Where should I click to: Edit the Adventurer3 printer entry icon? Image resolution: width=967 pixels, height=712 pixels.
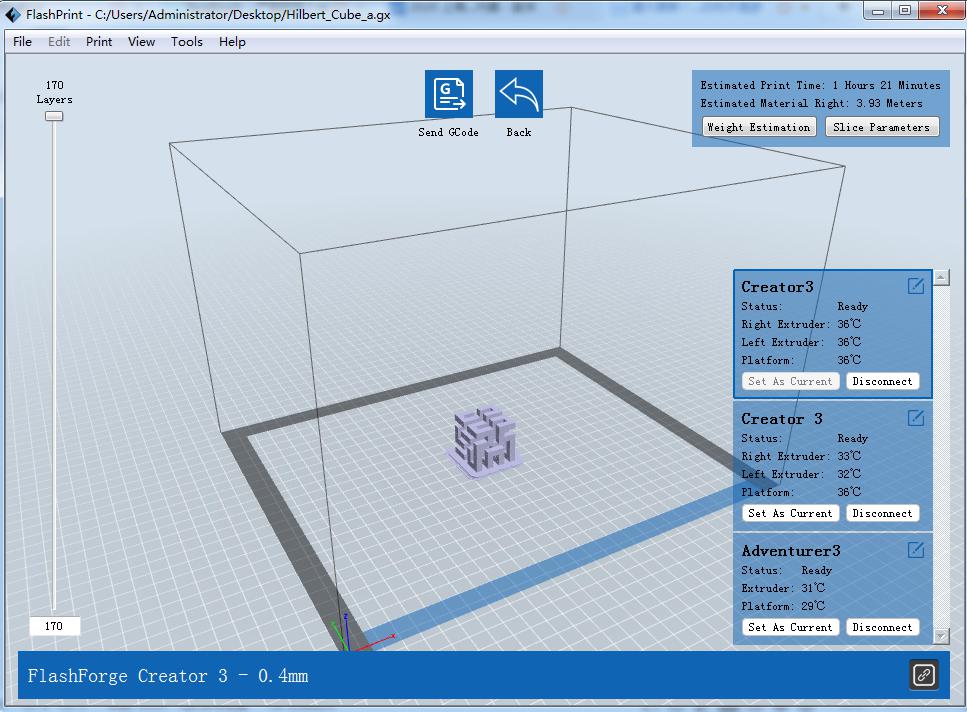pyautogui.click(x=916, y=550)
